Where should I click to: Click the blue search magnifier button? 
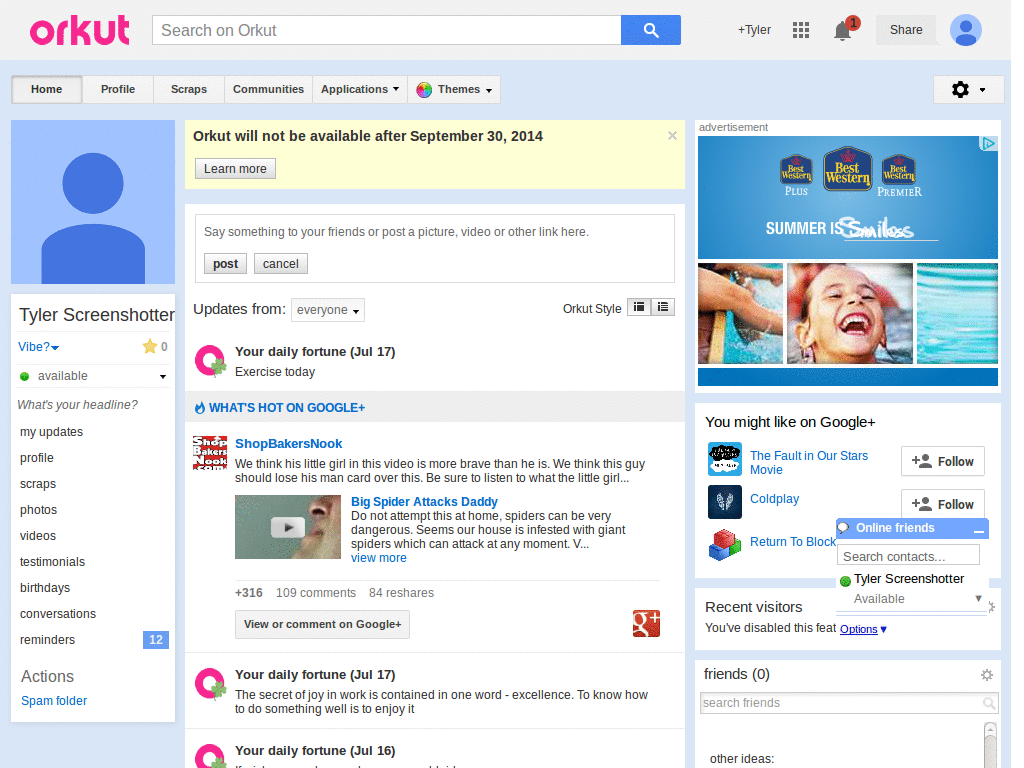651,30
